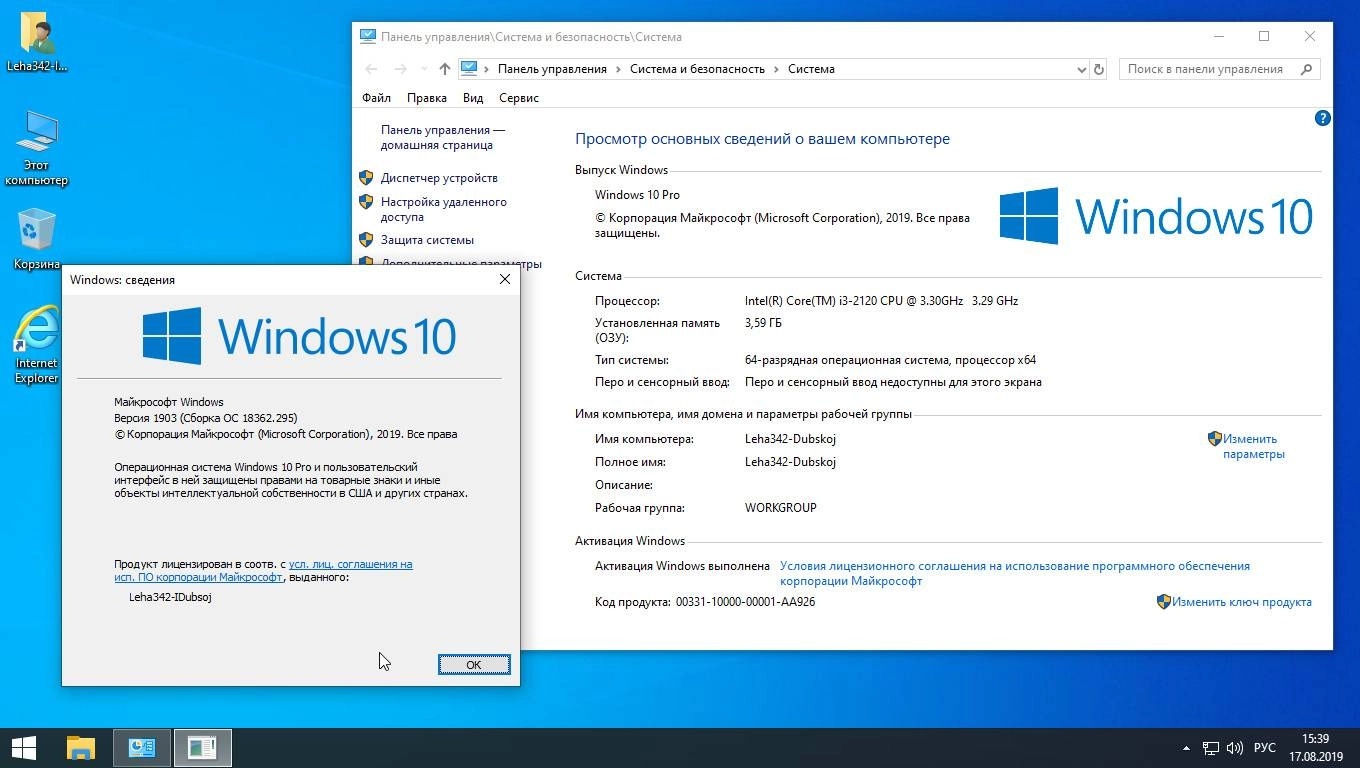Refresh the Control Panel page

pos(1098,69)
